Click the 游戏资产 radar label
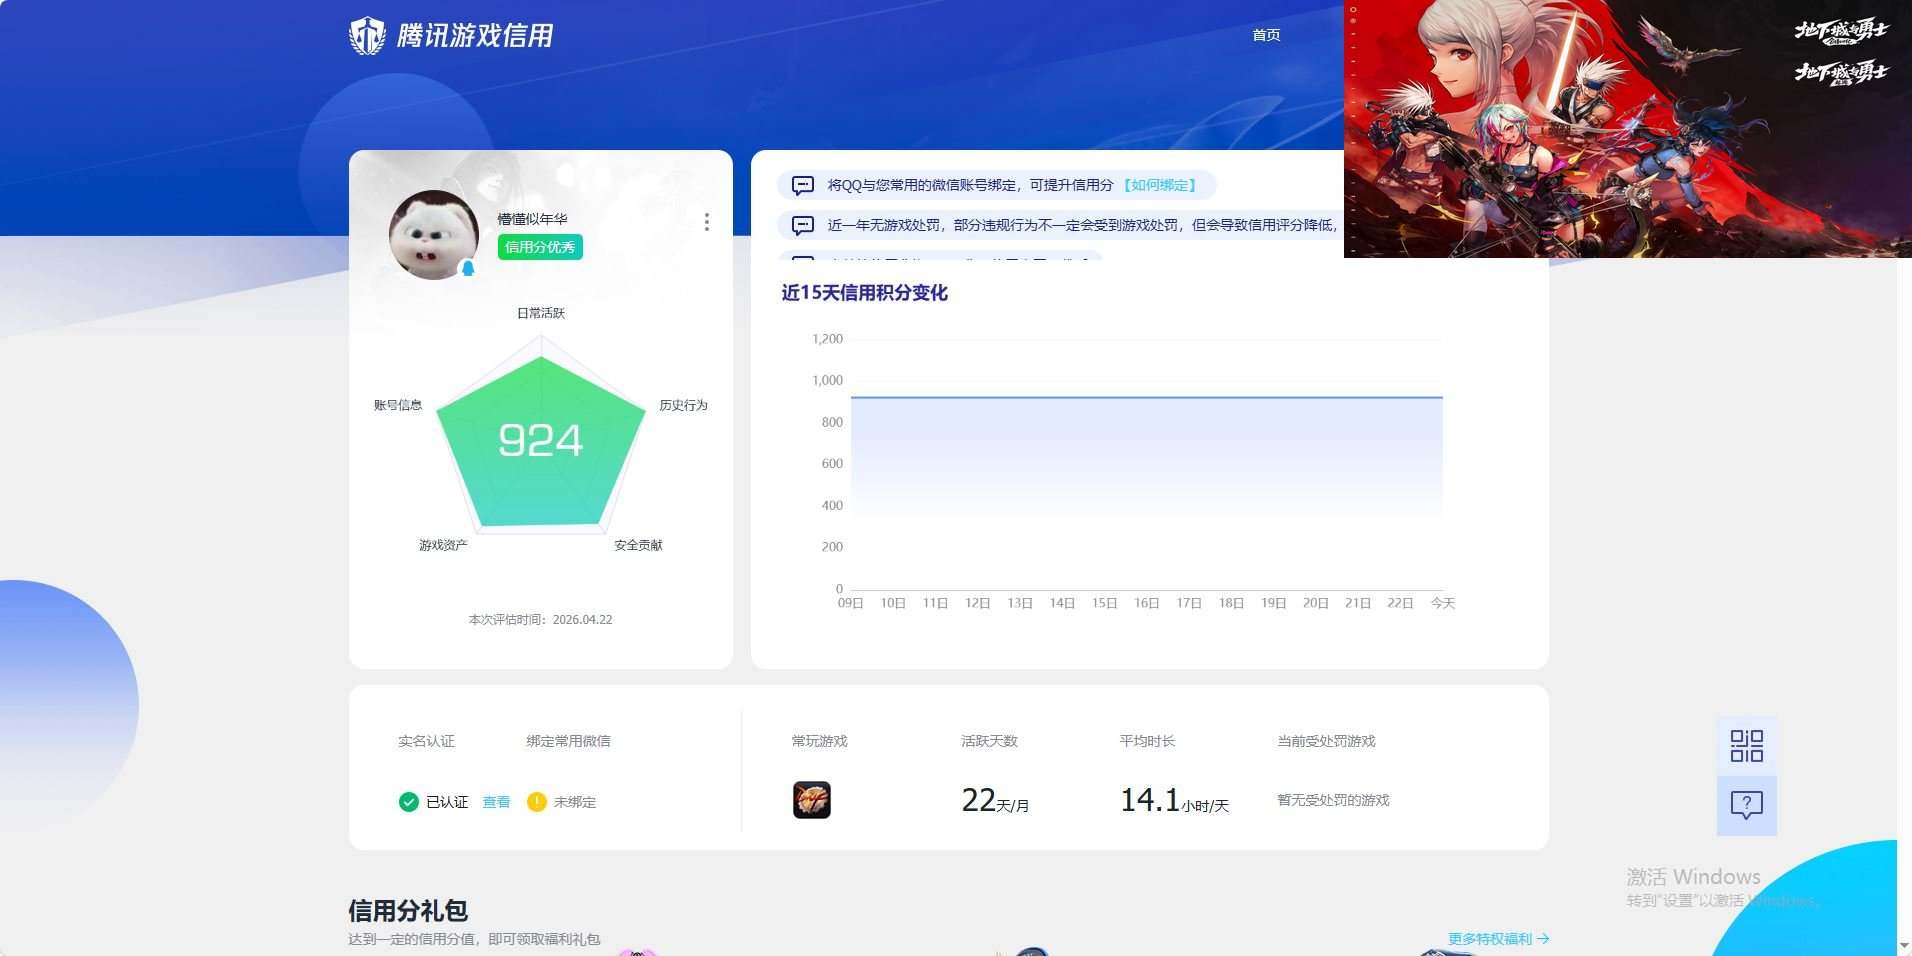The width and height of the screenshot is (1912, 956). click(443, 545)
